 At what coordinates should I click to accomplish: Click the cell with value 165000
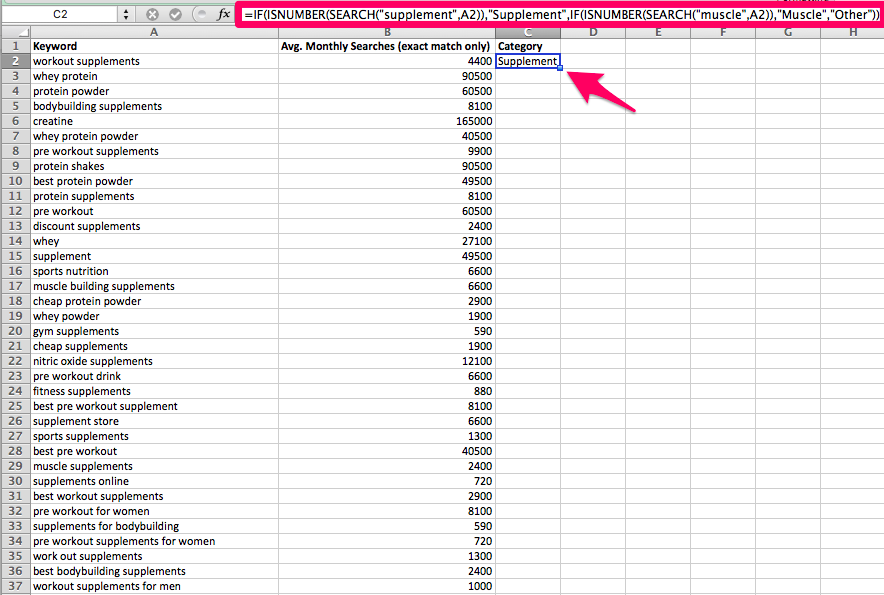[386, 121]
